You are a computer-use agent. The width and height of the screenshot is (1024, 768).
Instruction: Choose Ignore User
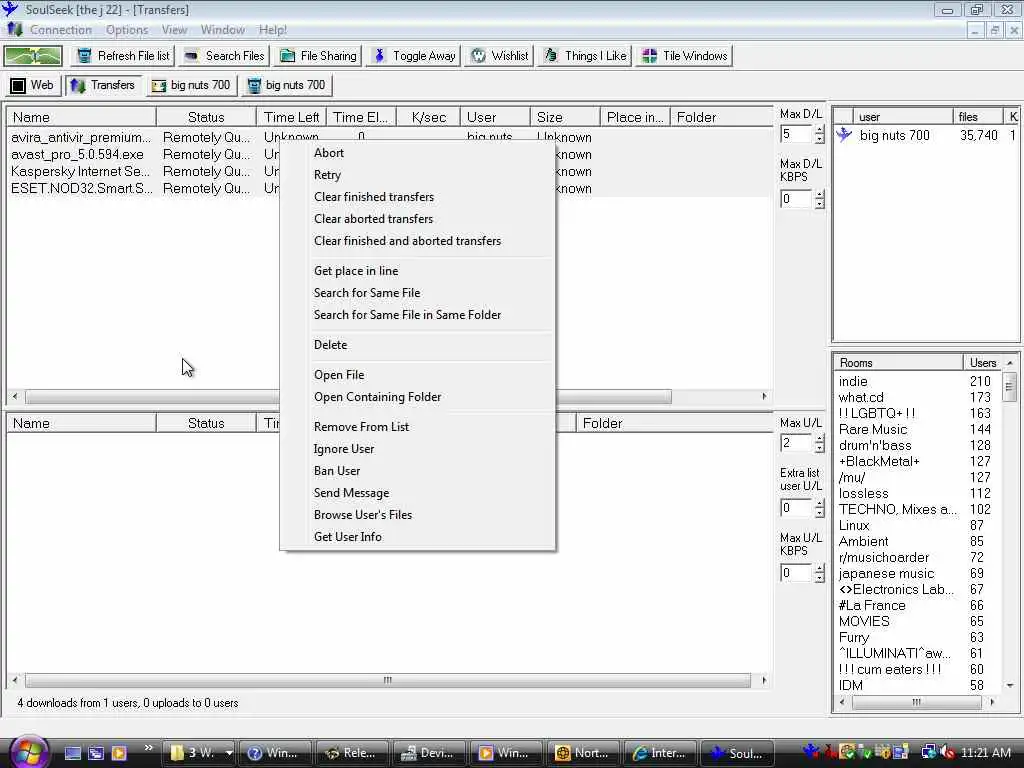point(417,449)
